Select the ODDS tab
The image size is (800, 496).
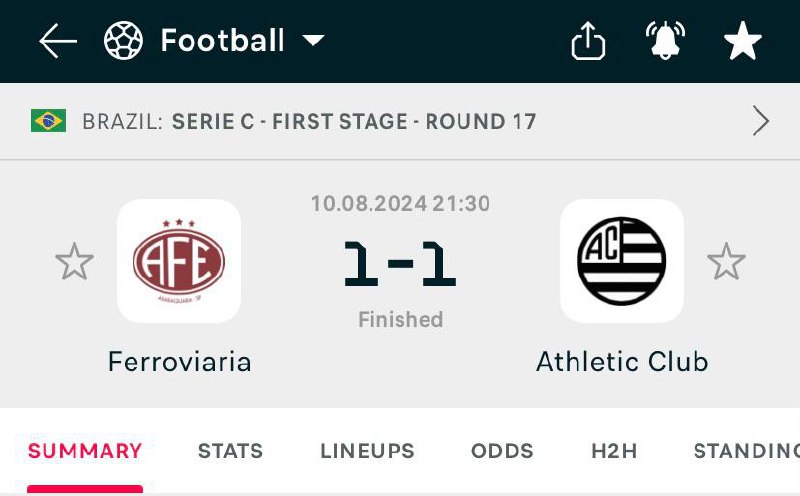502,451
